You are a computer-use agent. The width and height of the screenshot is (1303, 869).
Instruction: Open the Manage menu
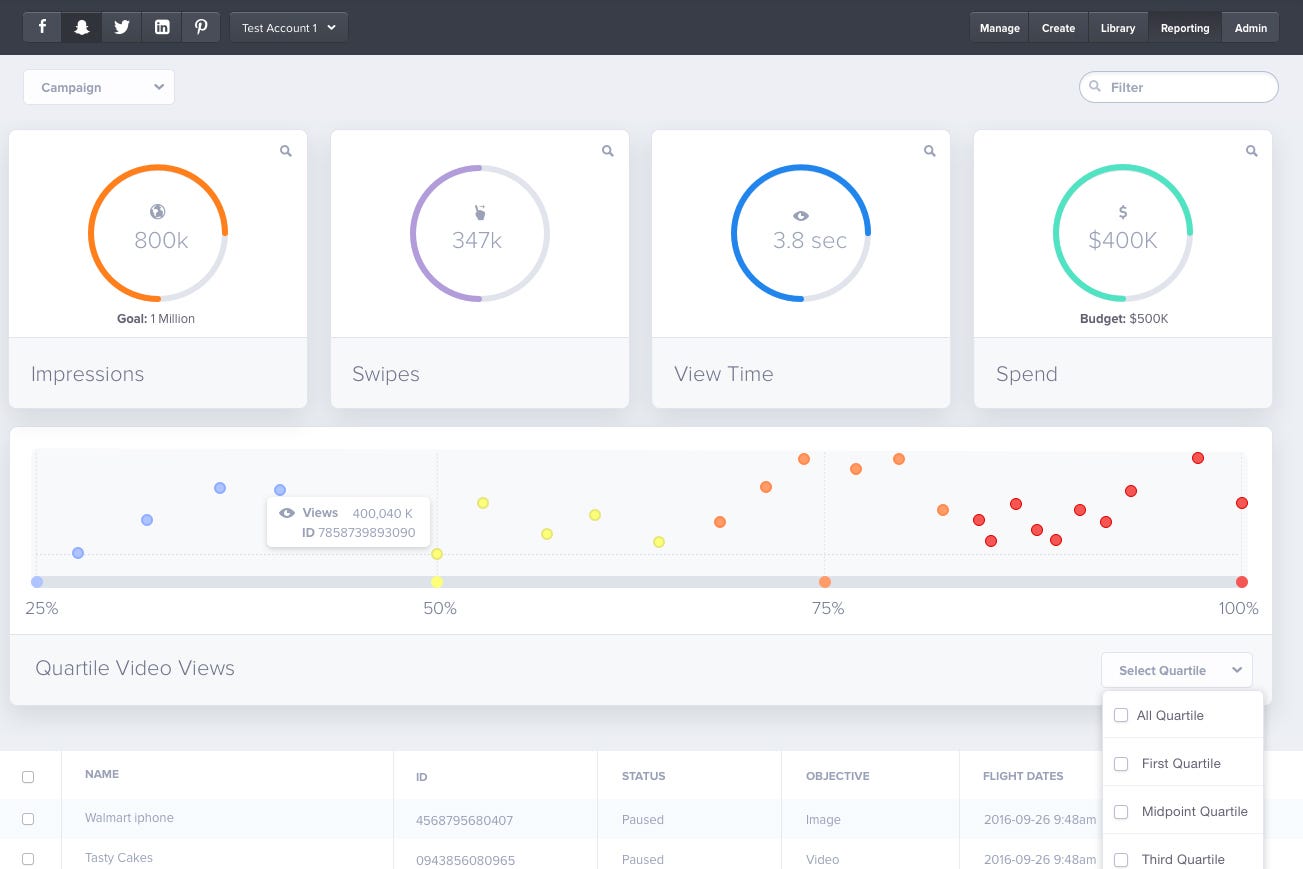[x=999, y=27]
